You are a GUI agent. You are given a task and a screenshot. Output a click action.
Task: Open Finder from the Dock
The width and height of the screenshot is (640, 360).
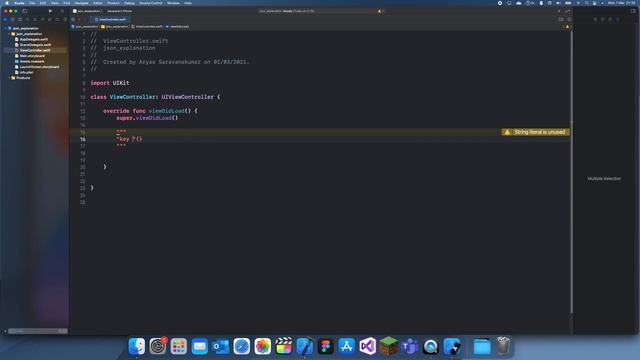pos(137,346)
